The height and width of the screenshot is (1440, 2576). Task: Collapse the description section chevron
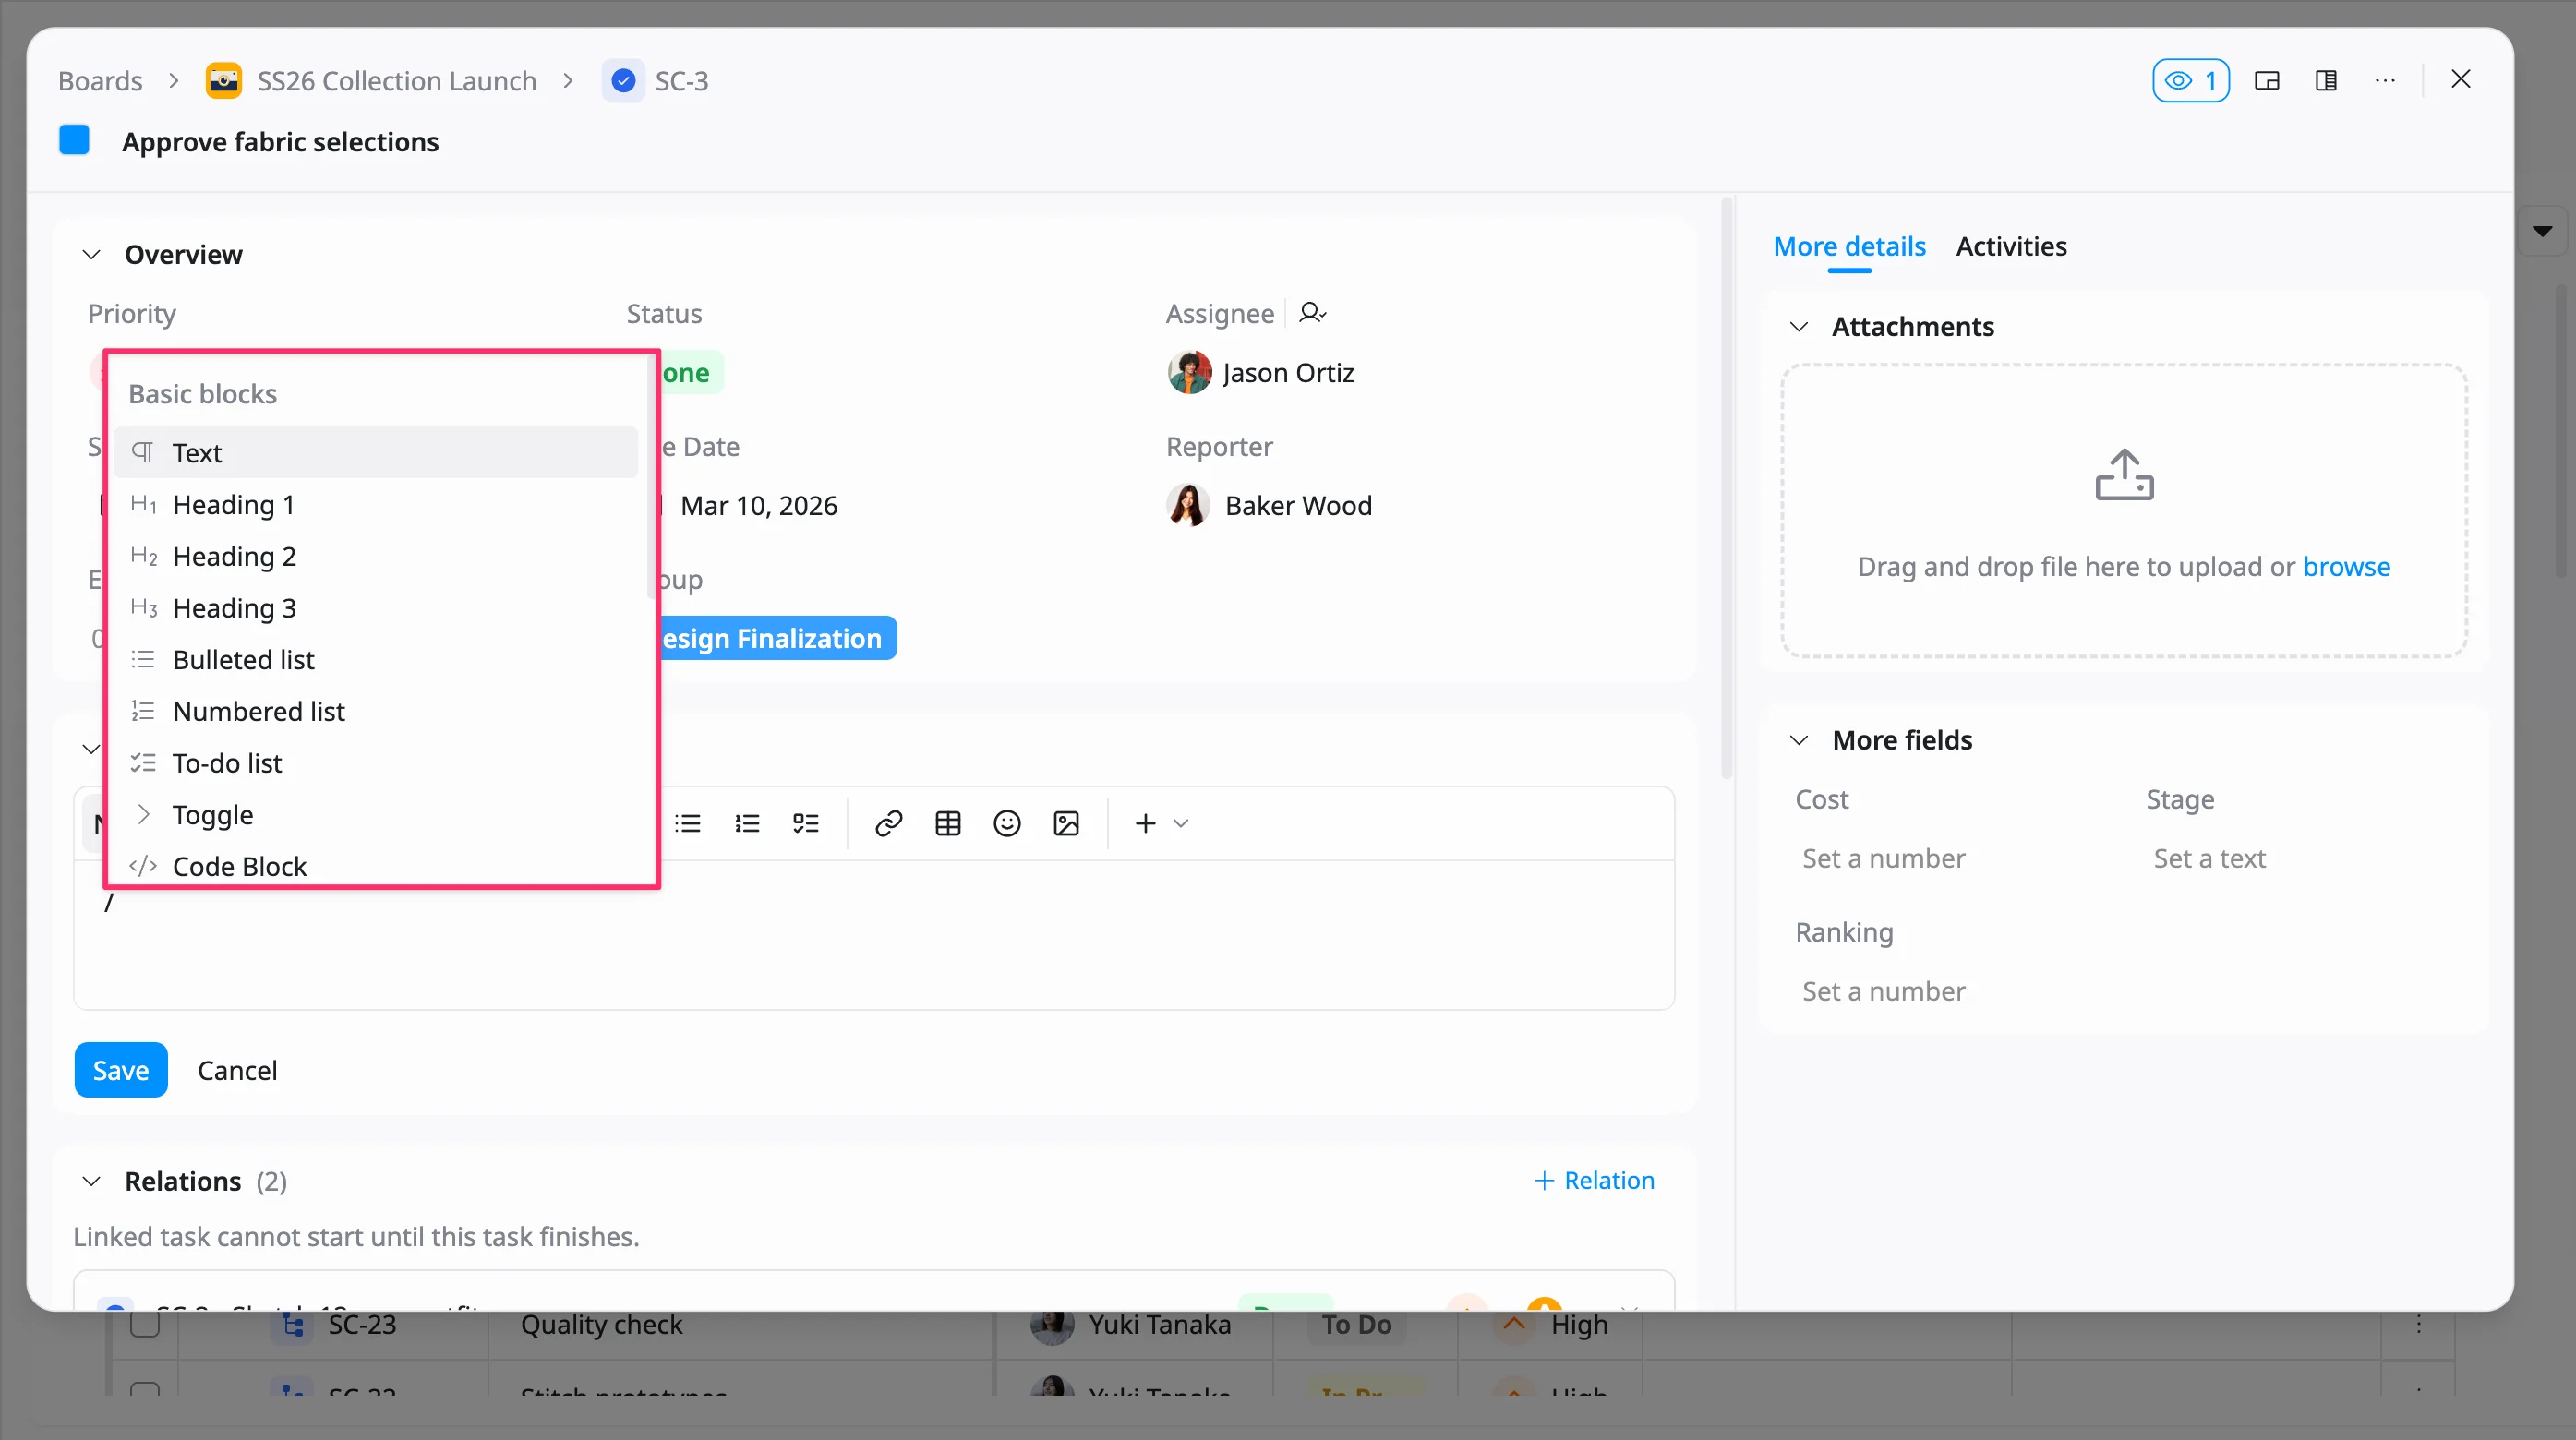click(91, 749)
